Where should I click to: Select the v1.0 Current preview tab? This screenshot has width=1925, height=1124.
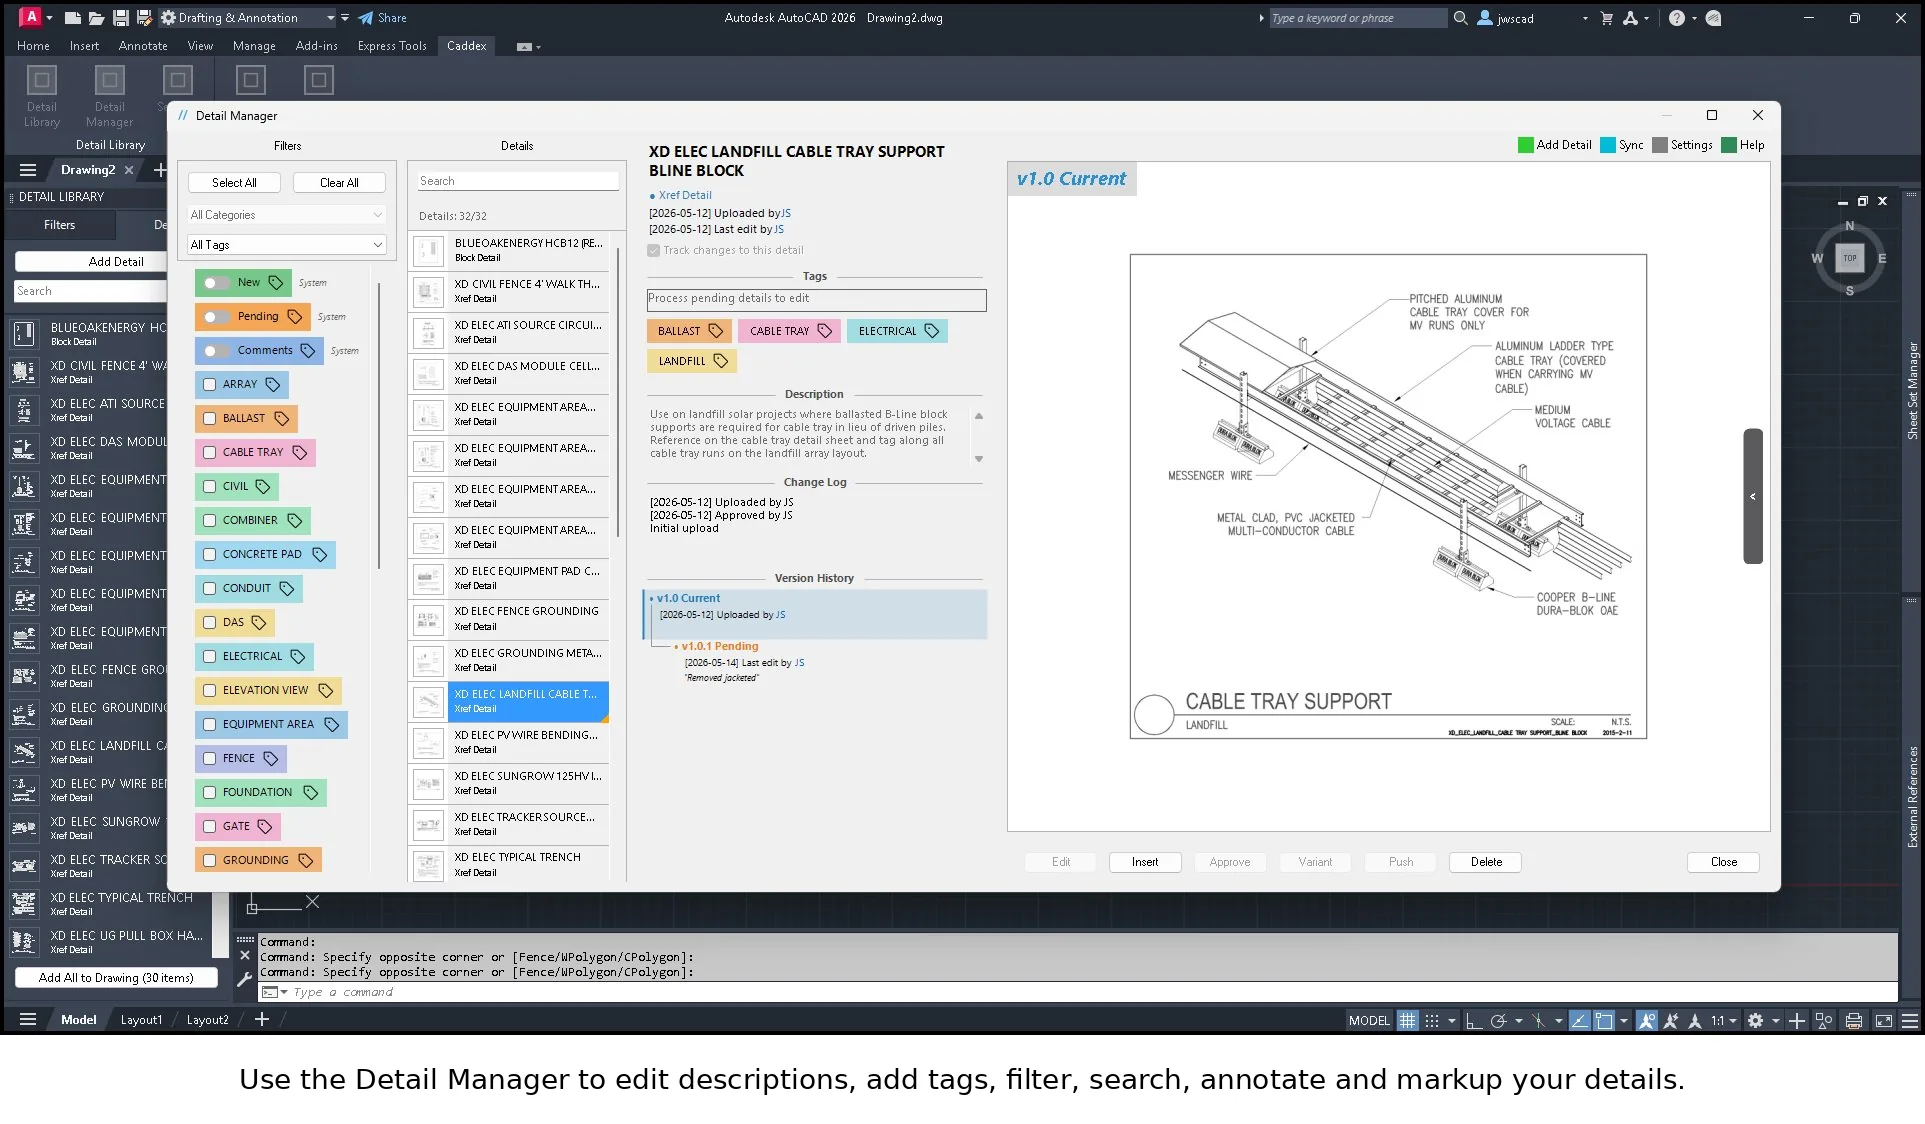(x=1071, y=179)
